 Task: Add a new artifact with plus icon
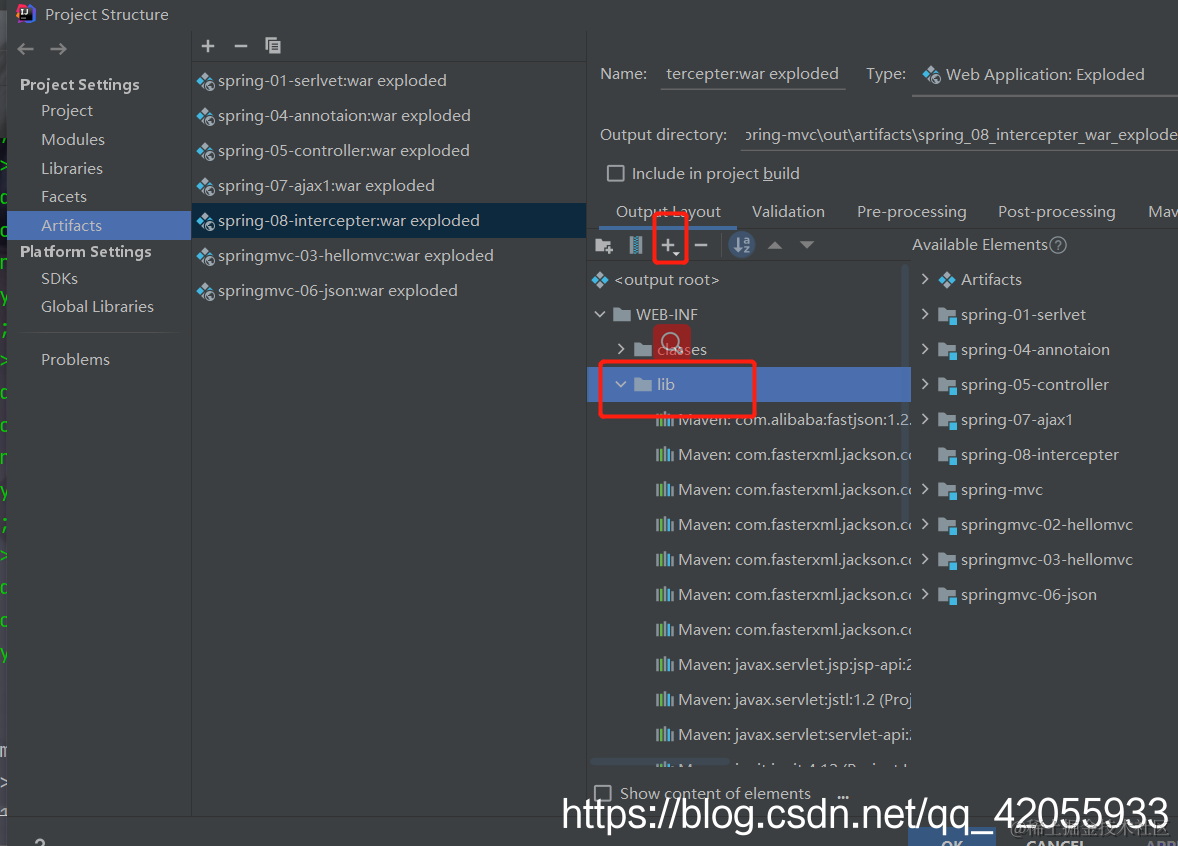click(x=208, y=46)
